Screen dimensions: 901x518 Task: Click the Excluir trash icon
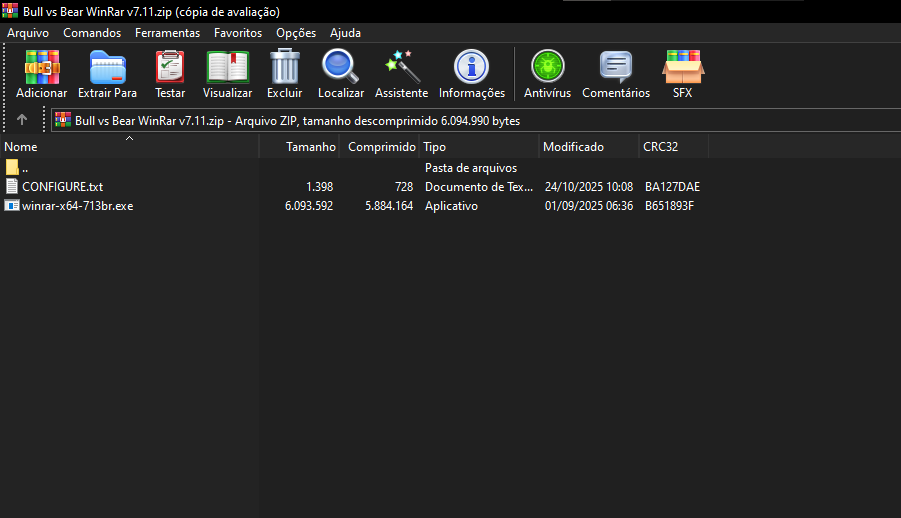click(x=285, y=68)
